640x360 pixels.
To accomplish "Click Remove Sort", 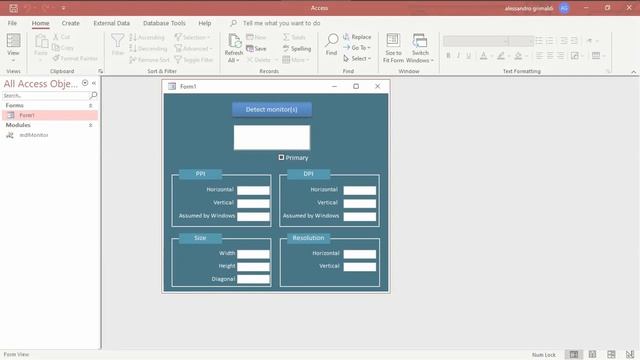I will [149, 60].
